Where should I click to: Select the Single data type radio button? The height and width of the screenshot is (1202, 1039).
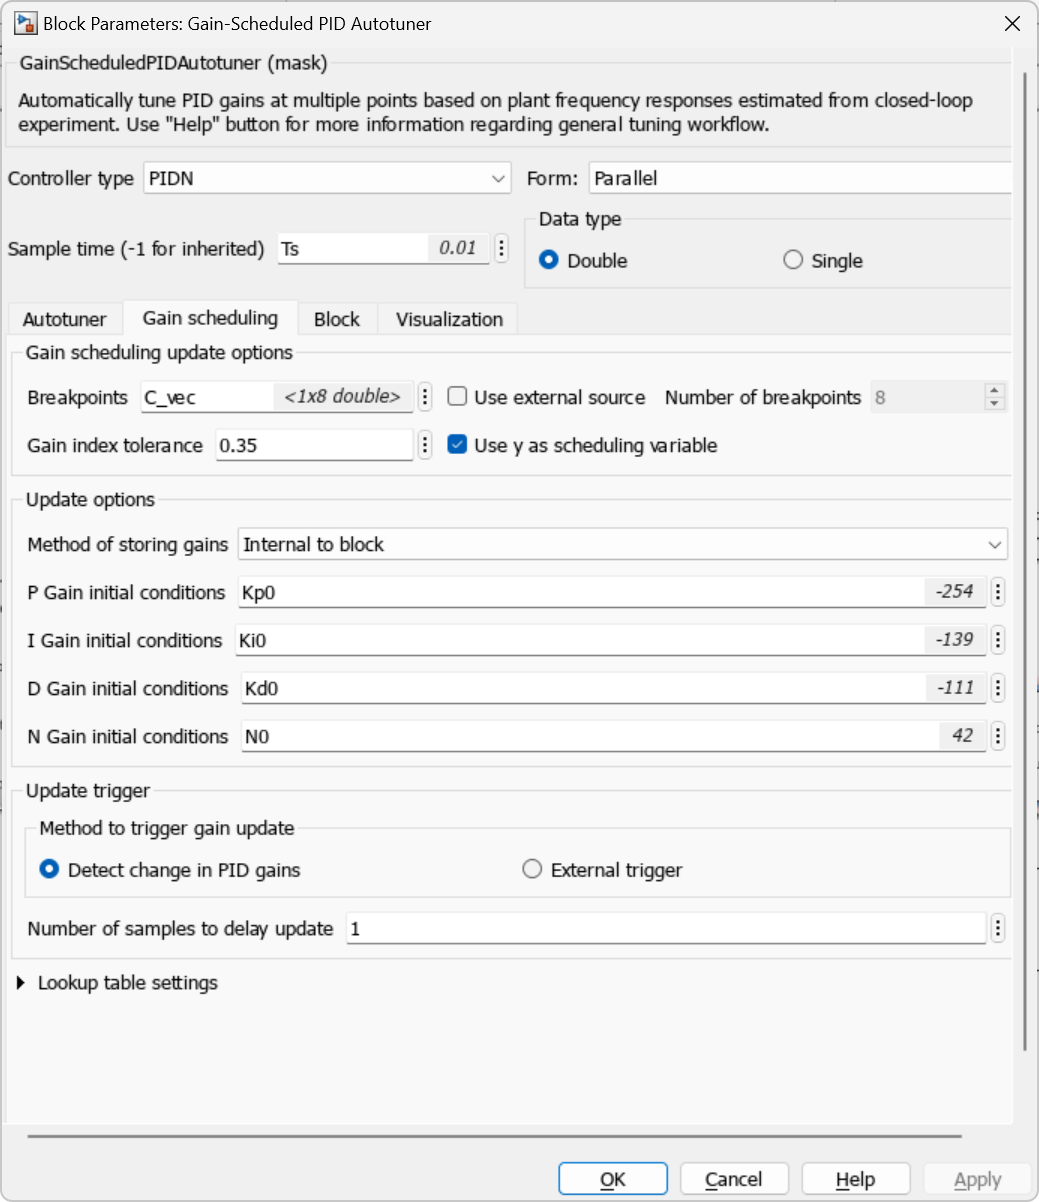[793, 260]
